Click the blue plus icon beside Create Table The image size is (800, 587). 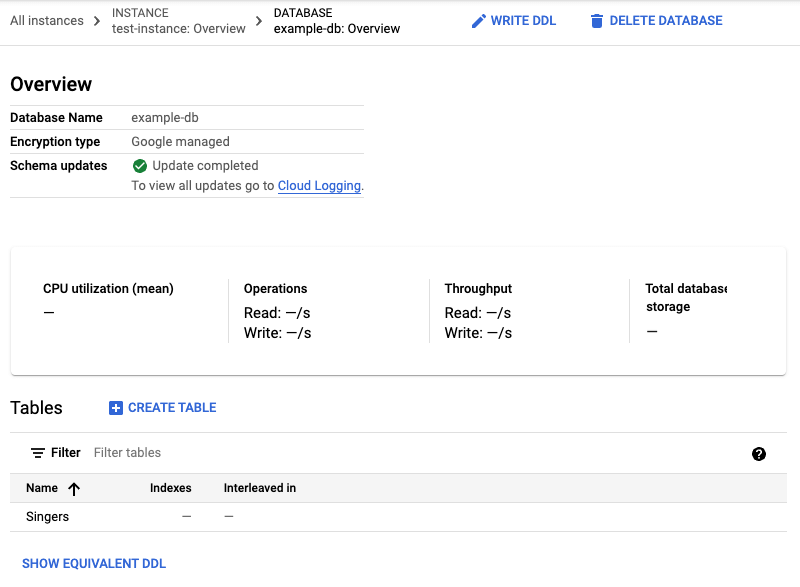pos(116,407)
